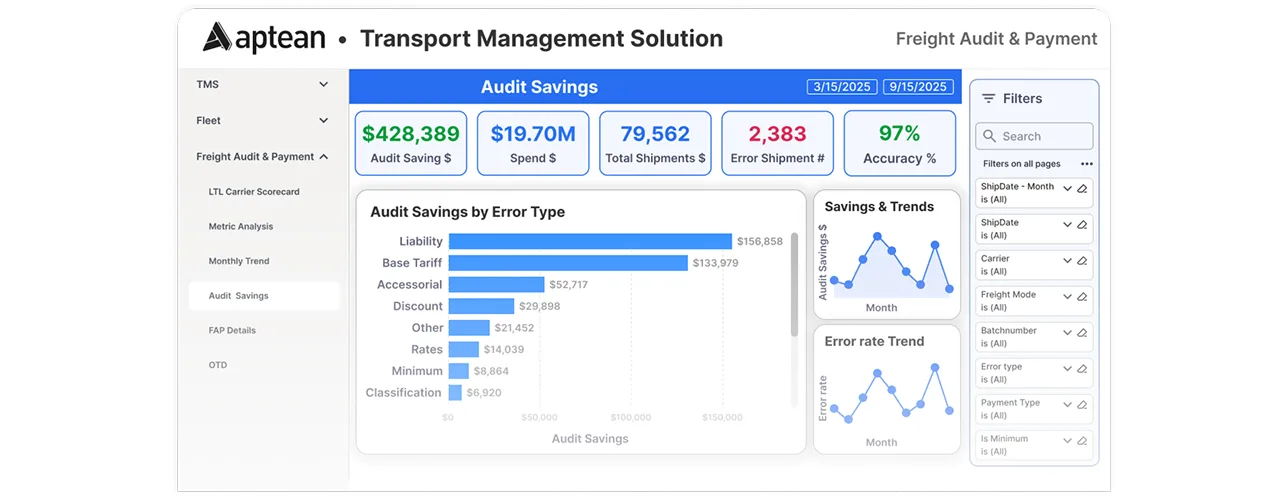This screenshot has width=1285, height=500.
Task: Click the $52,717 value label
Action: 568,285
